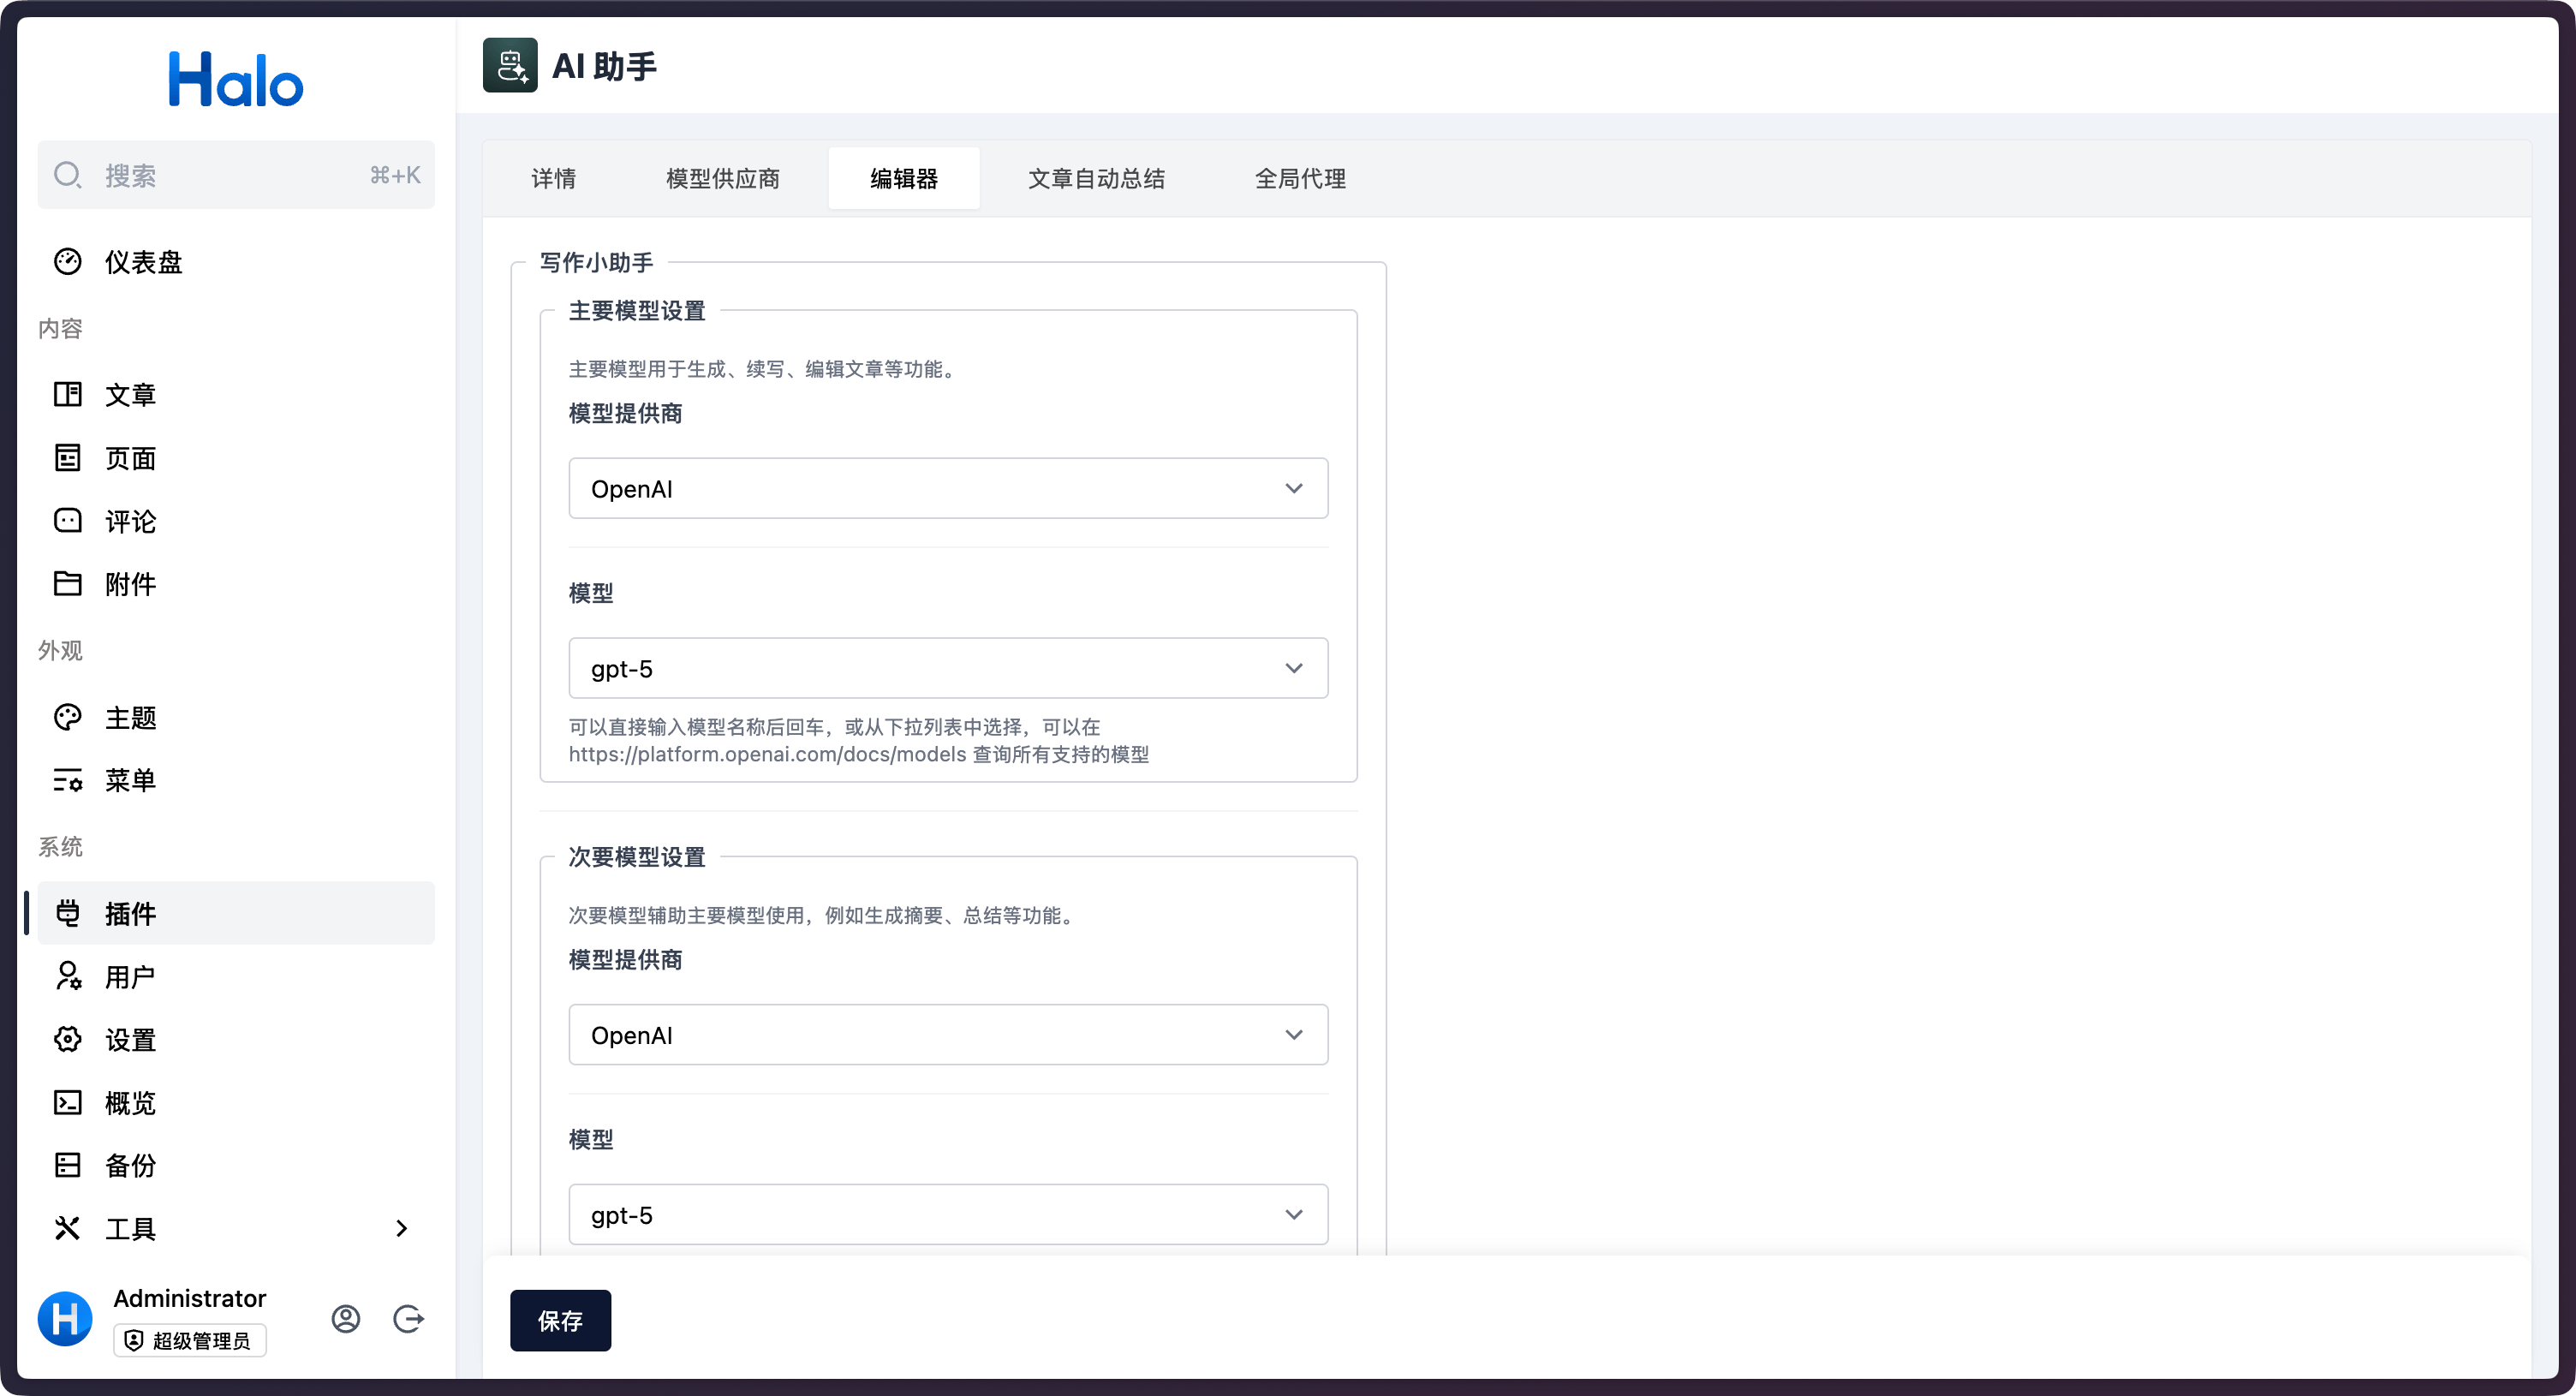The image size is (2576, 1396).
Task: Click the 用户 user icon
Action: [67, 976]
